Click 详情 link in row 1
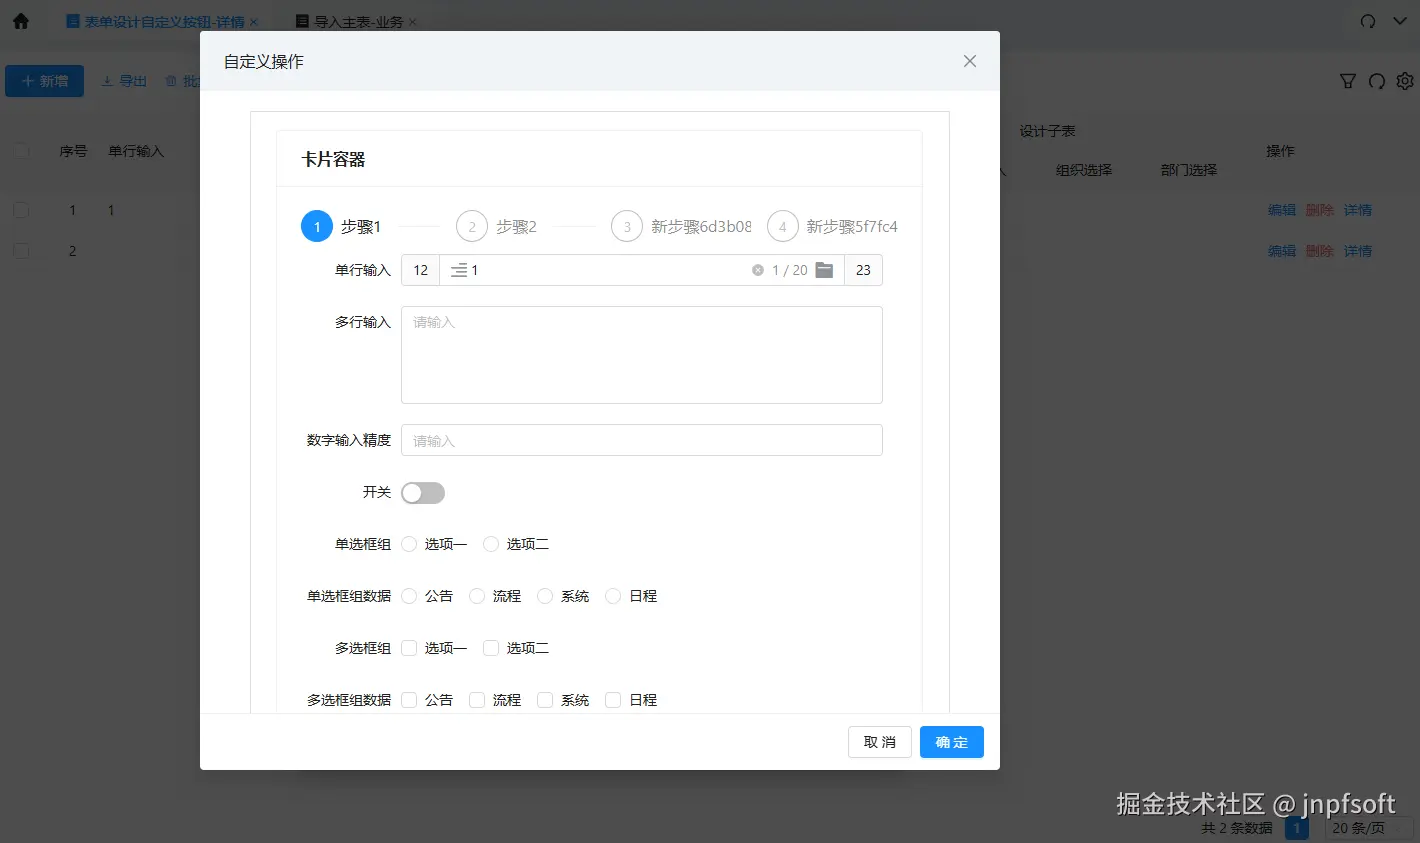The width and height of the screenshot is (1420, 843). pyautogui.click(x=1358, y=210)
